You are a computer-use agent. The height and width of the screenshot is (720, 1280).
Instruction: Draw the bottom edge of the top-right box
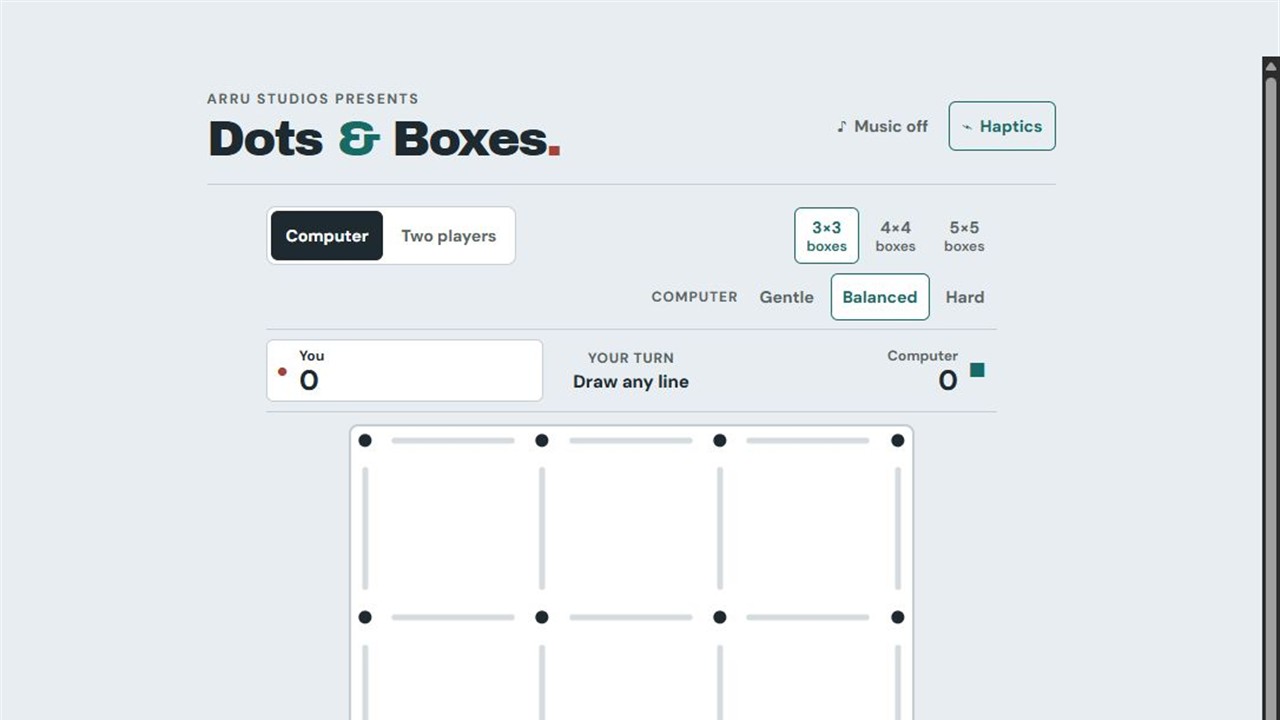click(808, 617)
